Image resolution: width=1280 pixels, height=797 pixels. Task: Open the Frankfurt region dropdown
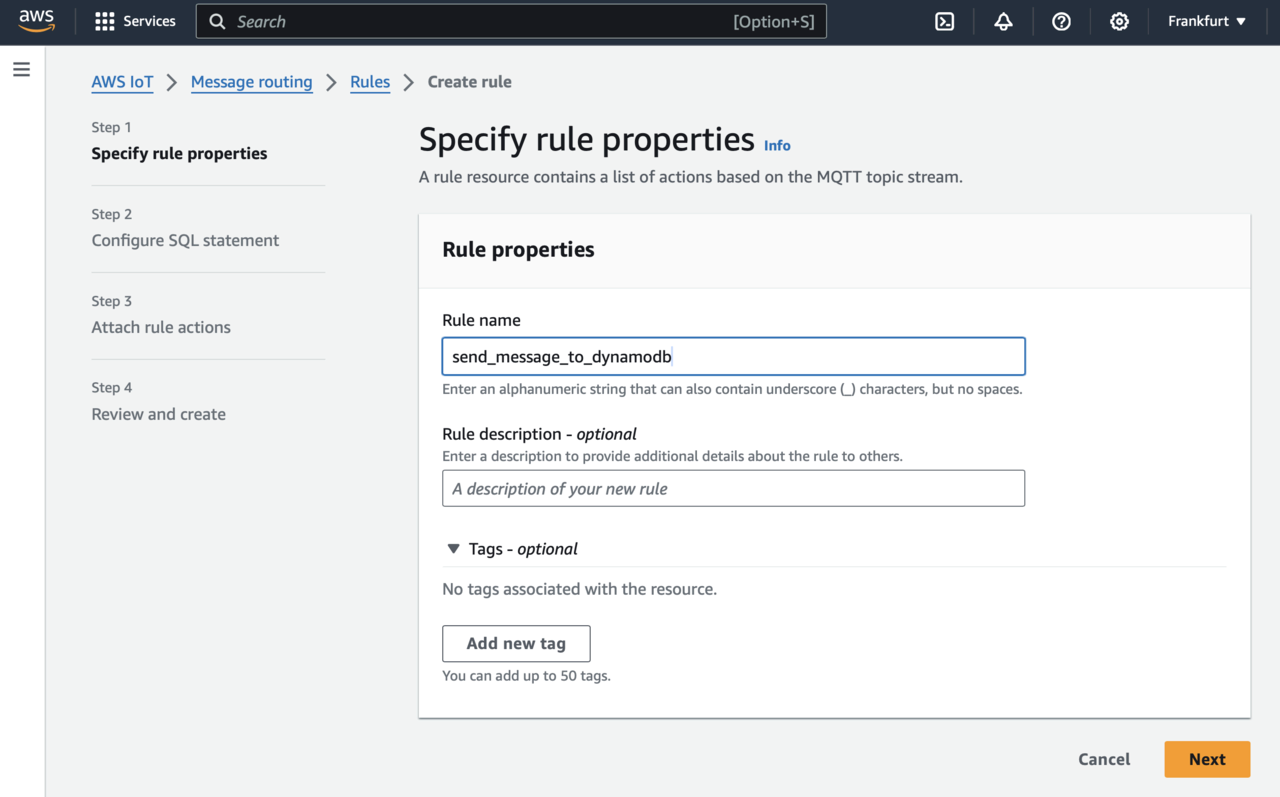tap(1206, 21)
